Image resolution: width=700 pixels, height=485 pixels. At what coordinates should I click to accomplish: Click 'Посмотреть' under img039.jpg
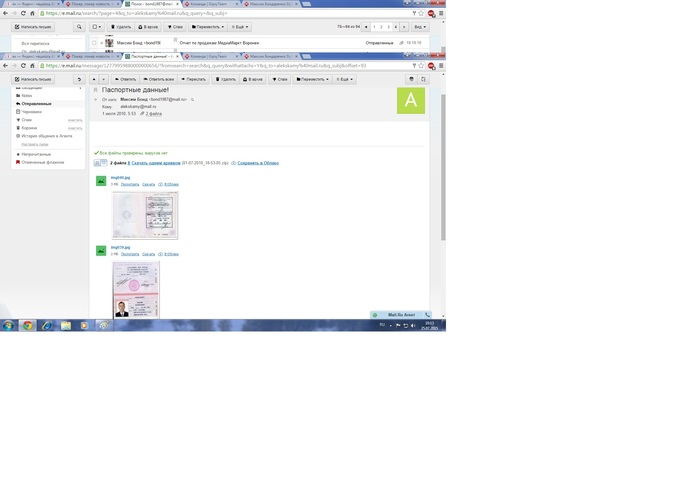coord(130,254)
